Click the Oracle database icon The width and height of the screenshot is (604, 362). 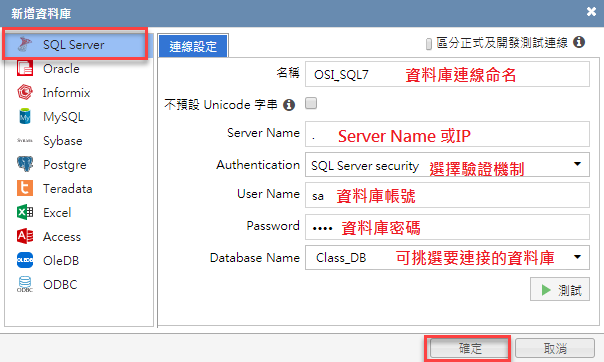click(x=25, y=69)
